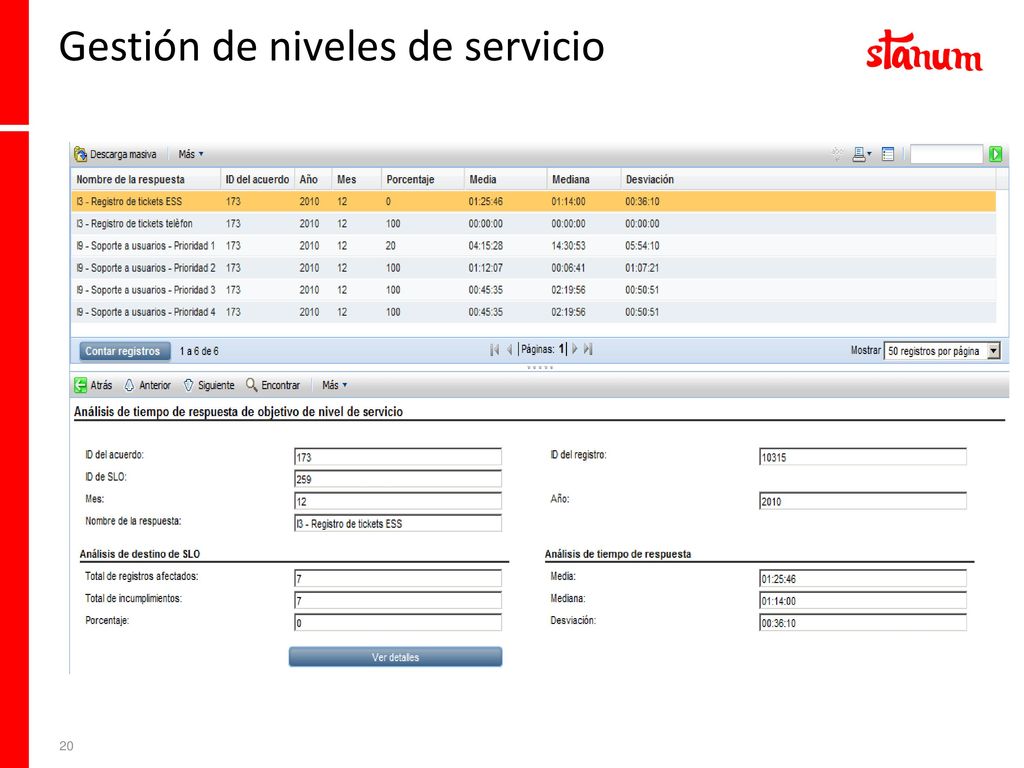Click the Ver detalles button
1024x768 pixels.
[x=396, y=657]
